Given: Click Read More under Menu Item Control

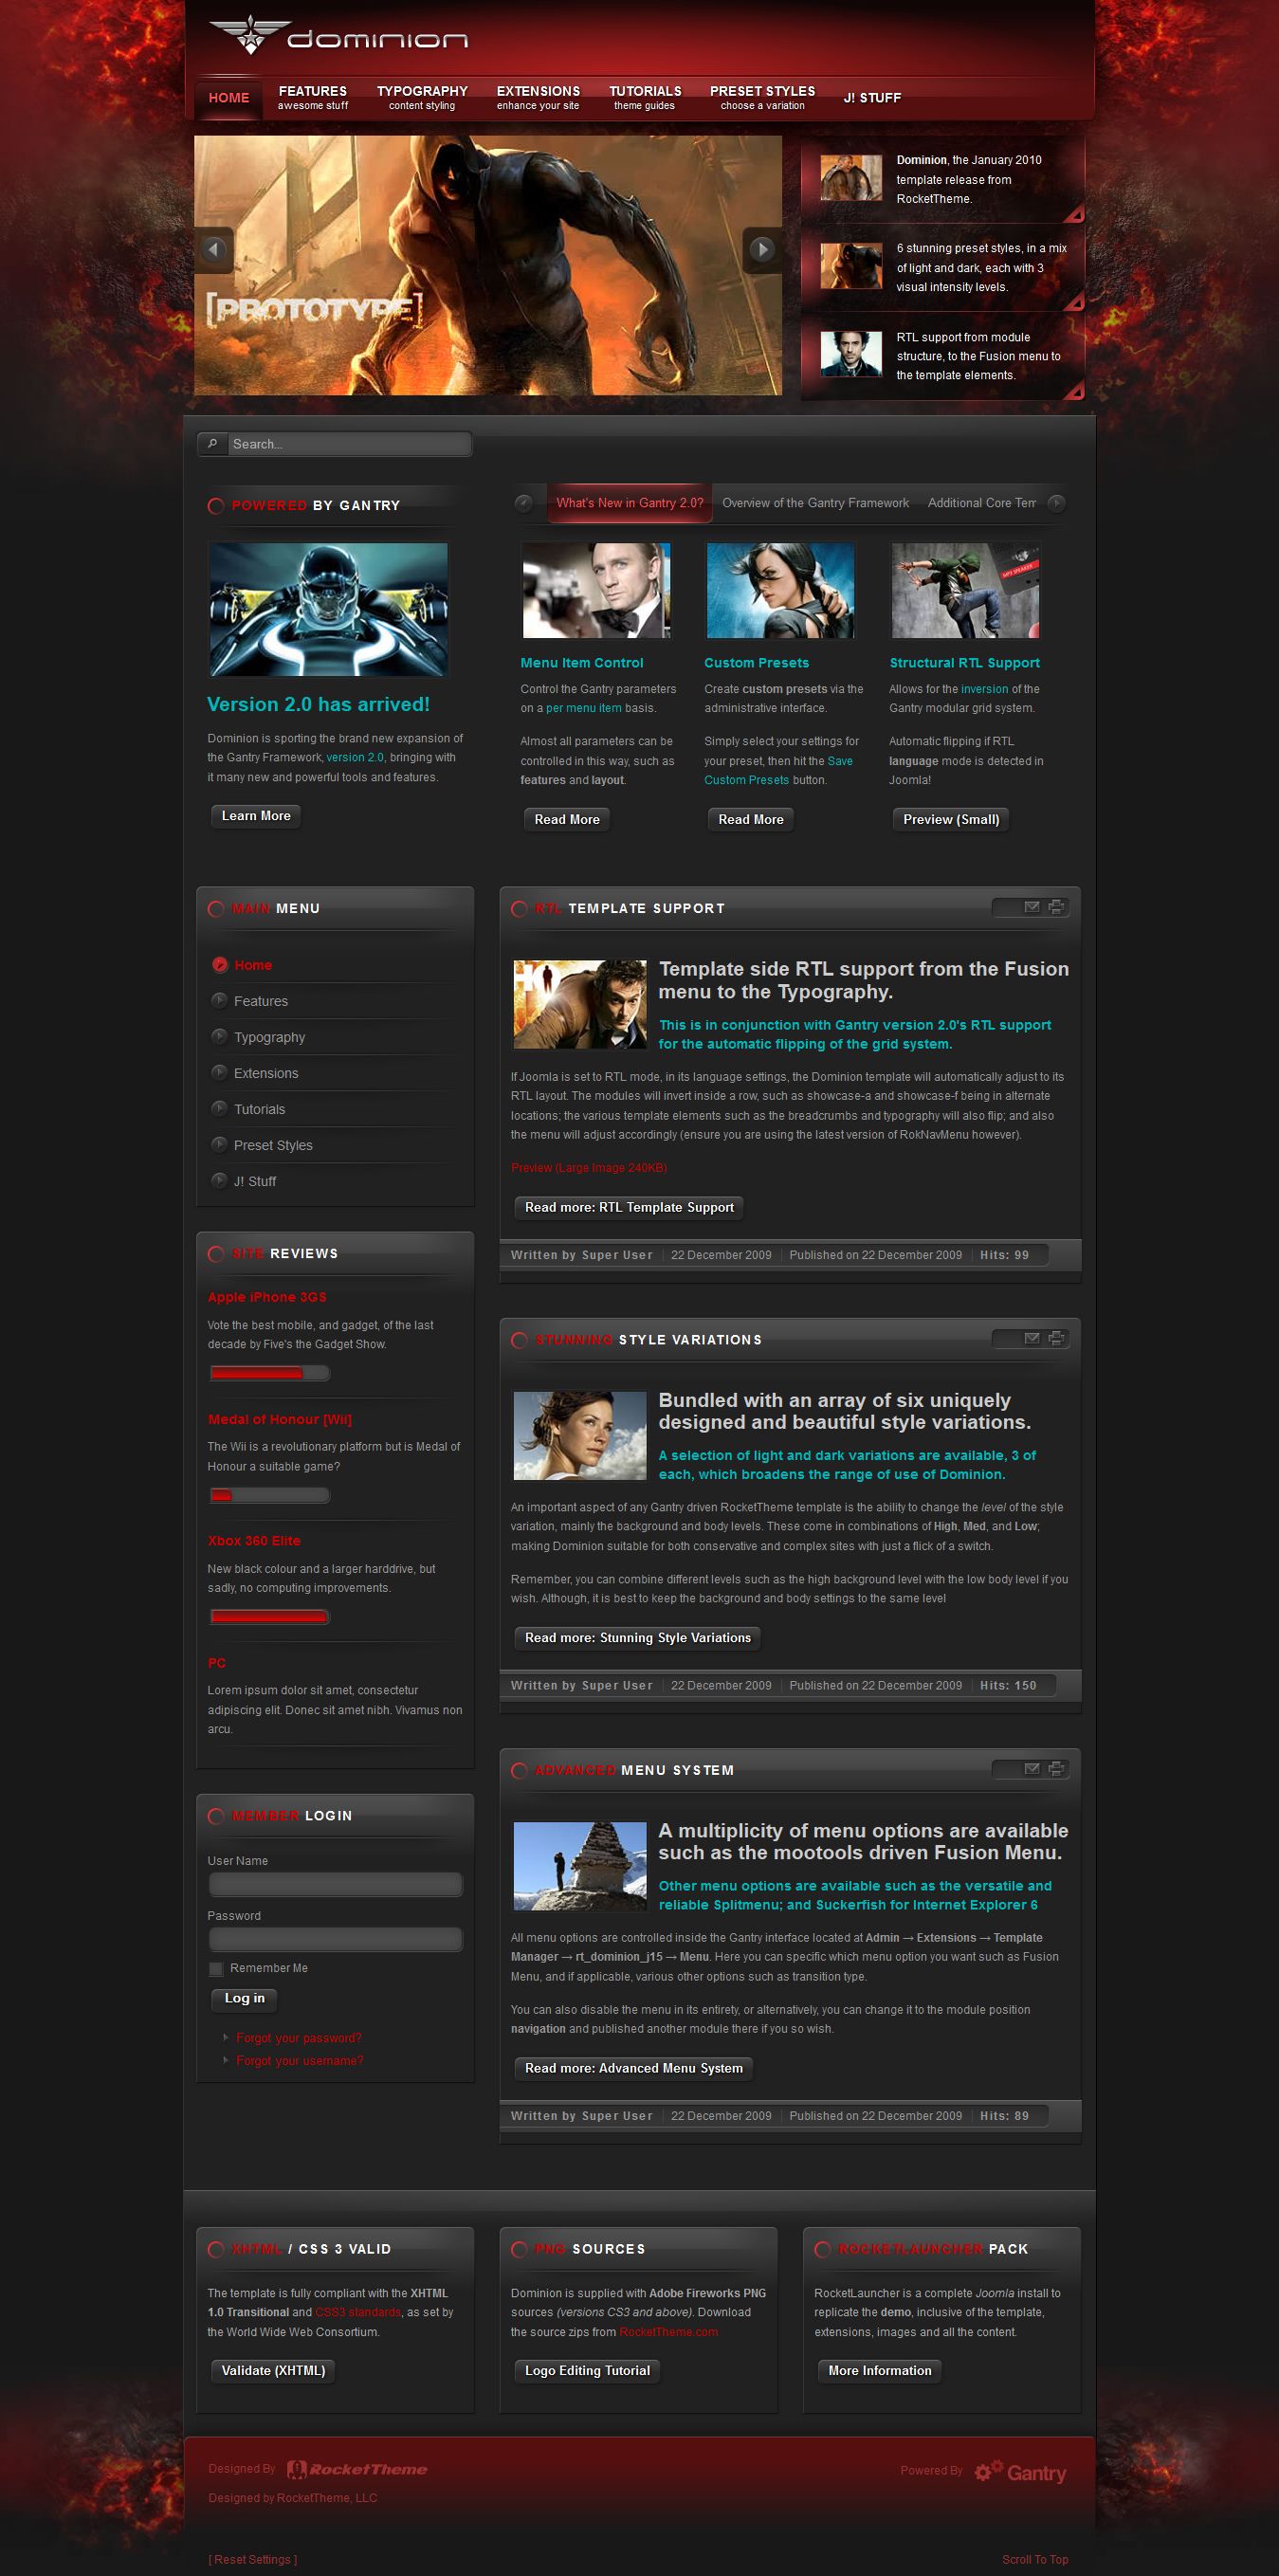Looking at the screenshot, I should [567, 819].
